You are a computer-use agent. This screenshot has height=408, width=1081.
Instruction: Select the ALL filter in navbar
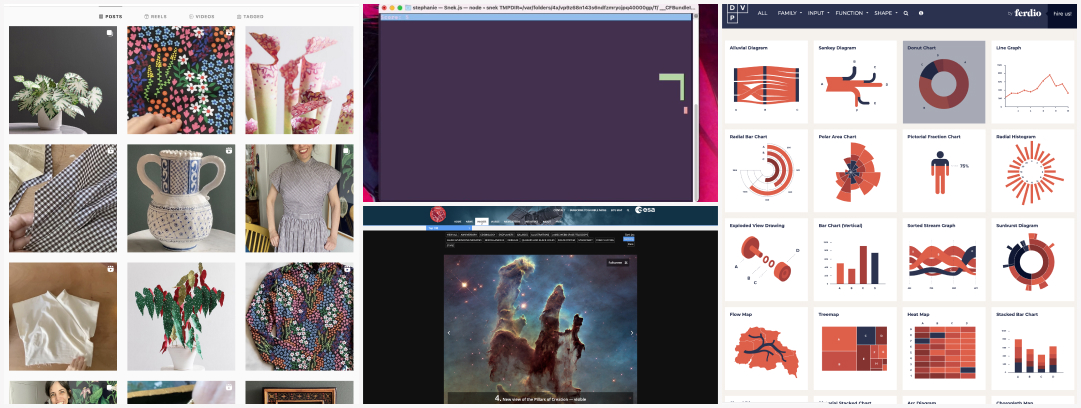[x=763, y=13]
